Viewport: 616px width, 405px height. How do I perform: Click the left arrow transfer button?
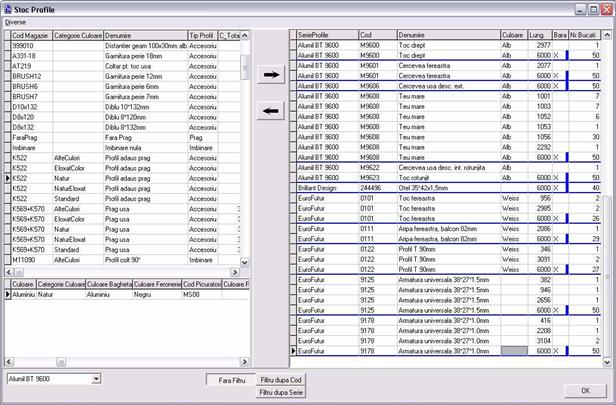point(270,110)
